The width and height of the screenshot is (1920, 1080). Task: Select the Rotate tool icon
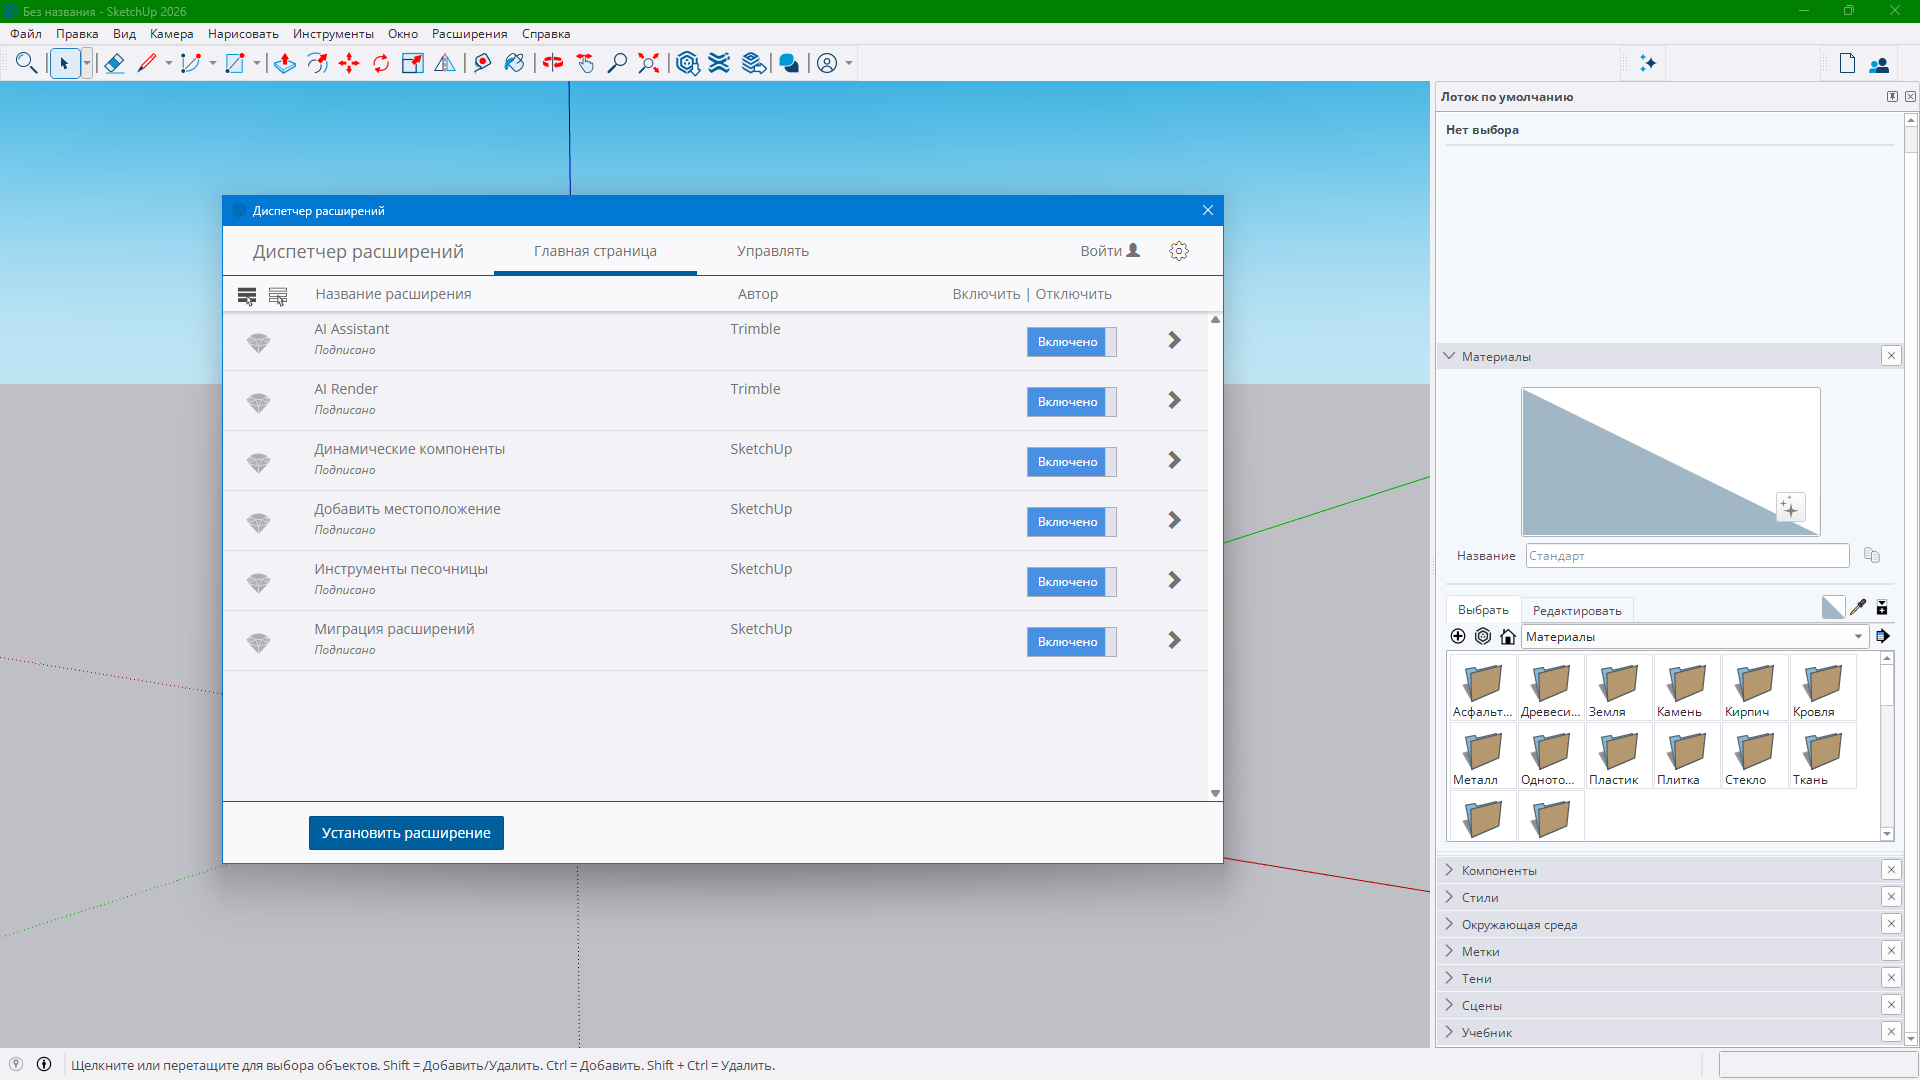pyautogui.click(x=381, y=63)
